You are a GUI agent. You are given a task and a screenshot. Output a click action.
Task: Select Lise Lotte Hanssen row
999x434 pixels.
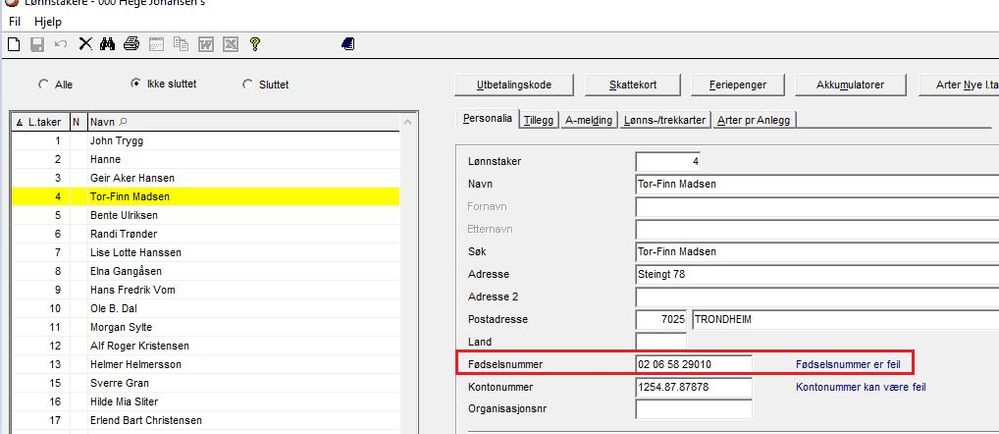(x=205, y=252)
